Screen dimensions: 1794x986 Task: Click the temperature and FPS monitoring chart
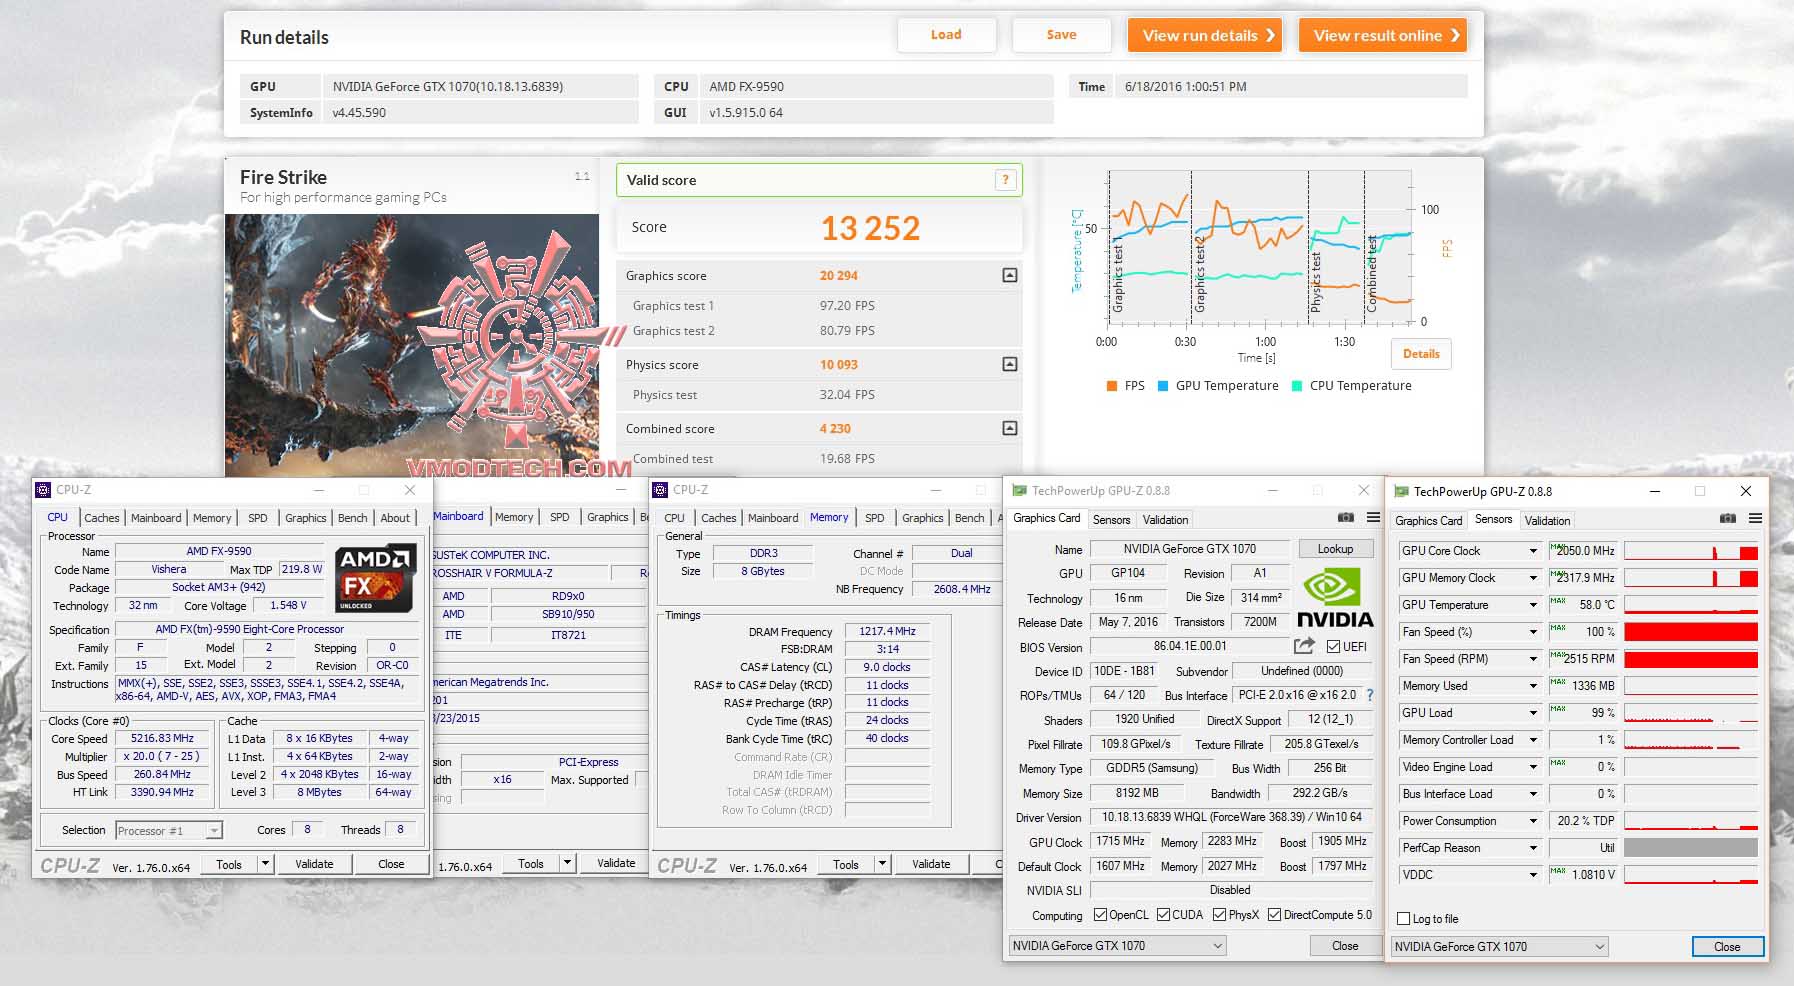tap(1260, 247)
